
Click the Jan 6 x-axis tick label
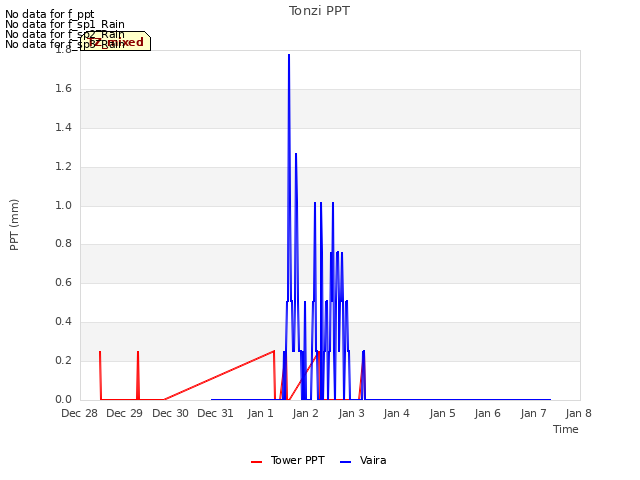click(487, 413)
